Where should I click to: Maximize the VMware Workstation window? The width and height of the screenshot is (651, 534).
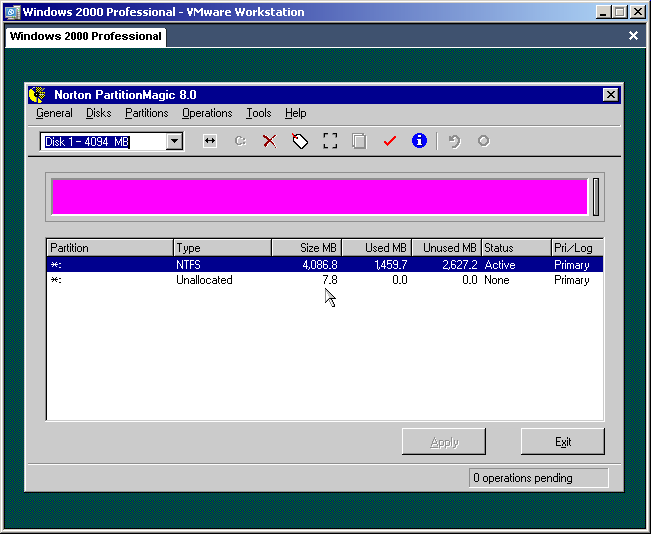620,12
